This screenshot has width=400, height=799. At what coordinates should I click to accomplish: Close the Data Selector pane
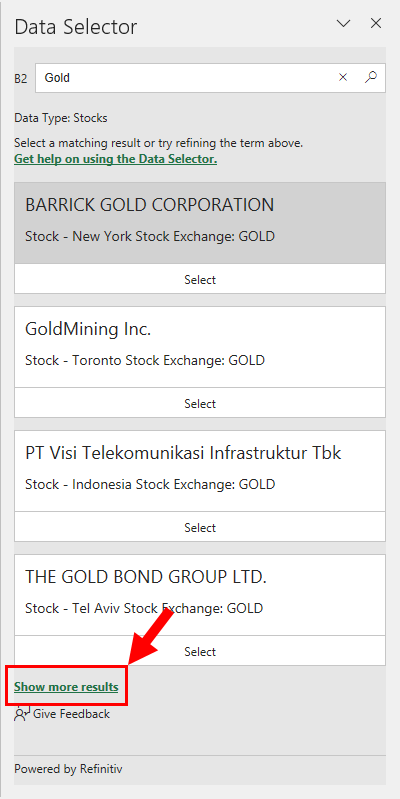[376, 23]
